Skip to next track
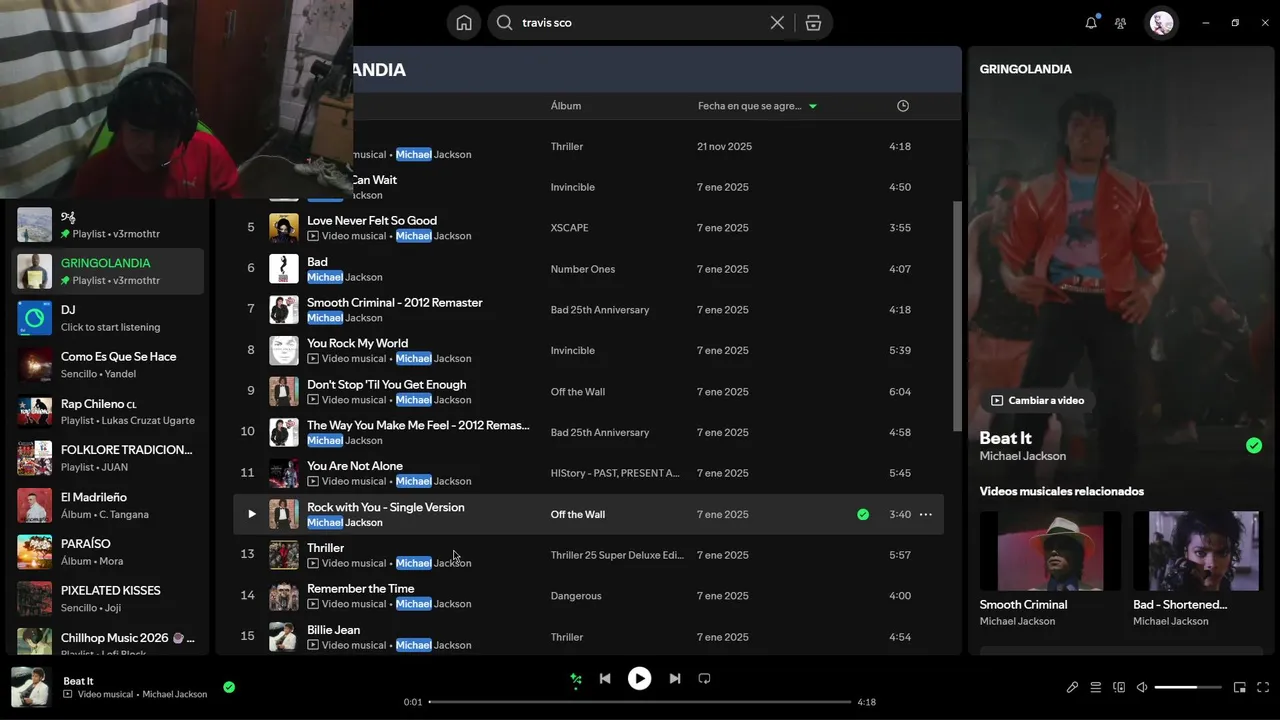The height and width of the screenshot is (720, 1280). click(675, 678)
